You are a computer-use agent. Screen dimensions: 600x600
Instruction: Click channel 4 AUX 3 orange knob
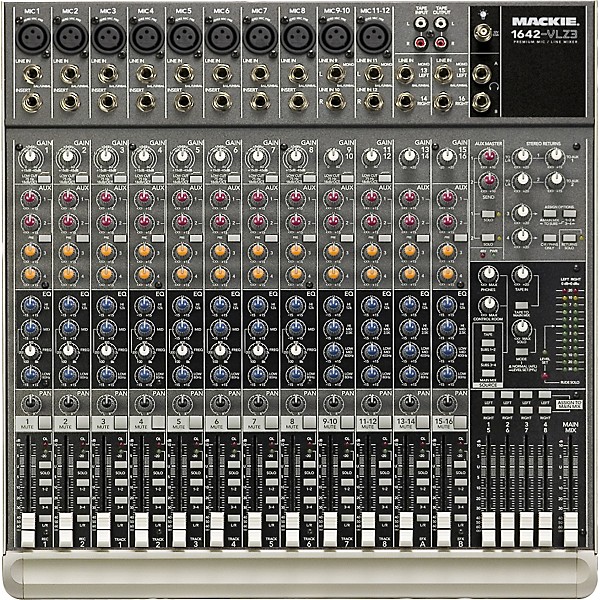tap(144, 252)
